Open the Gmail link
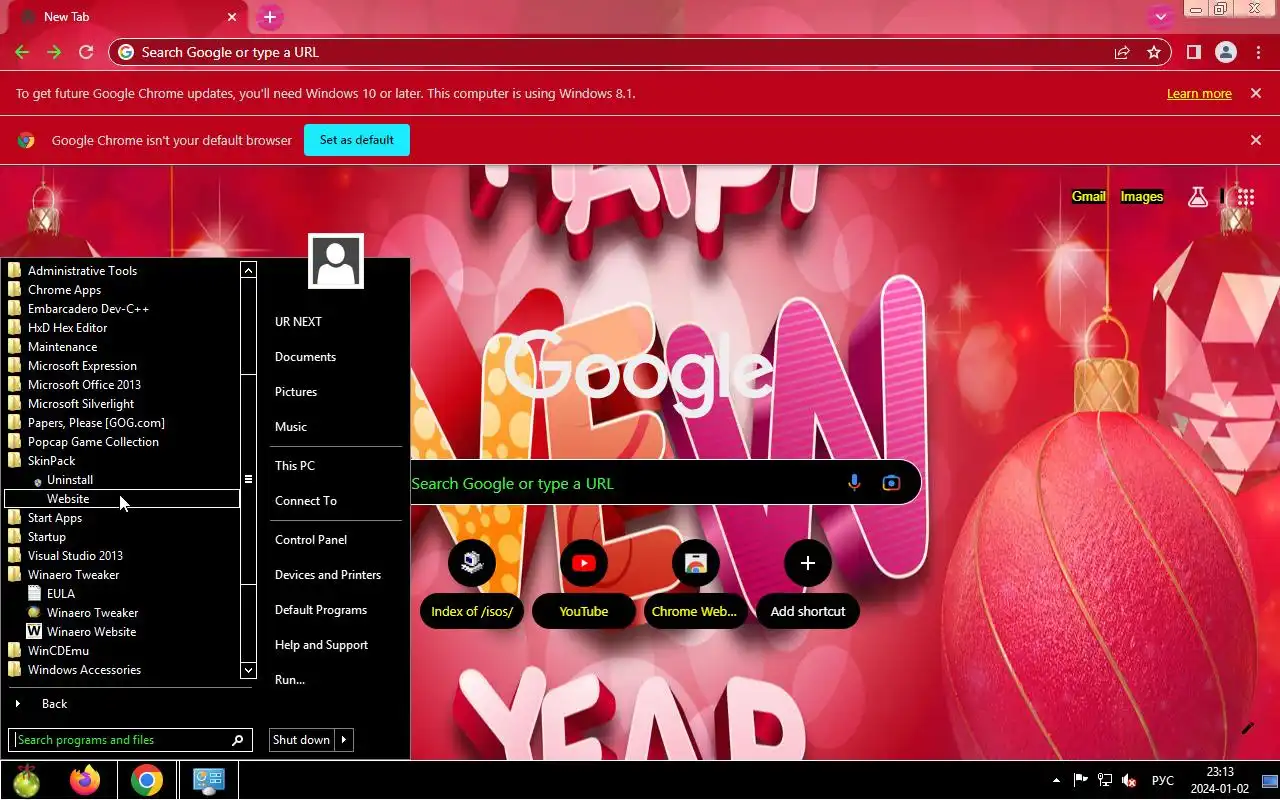1280x800 pixels. coord(1088,197)
